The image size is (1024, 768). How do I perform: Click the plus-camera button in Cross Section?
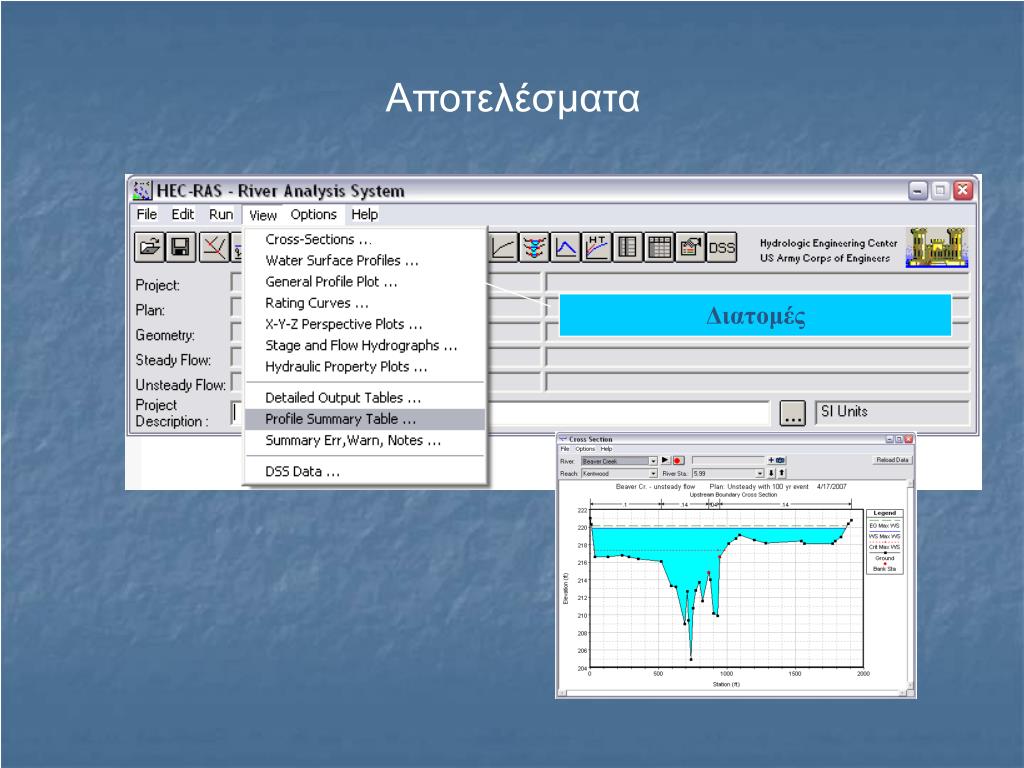pos(776,460)
